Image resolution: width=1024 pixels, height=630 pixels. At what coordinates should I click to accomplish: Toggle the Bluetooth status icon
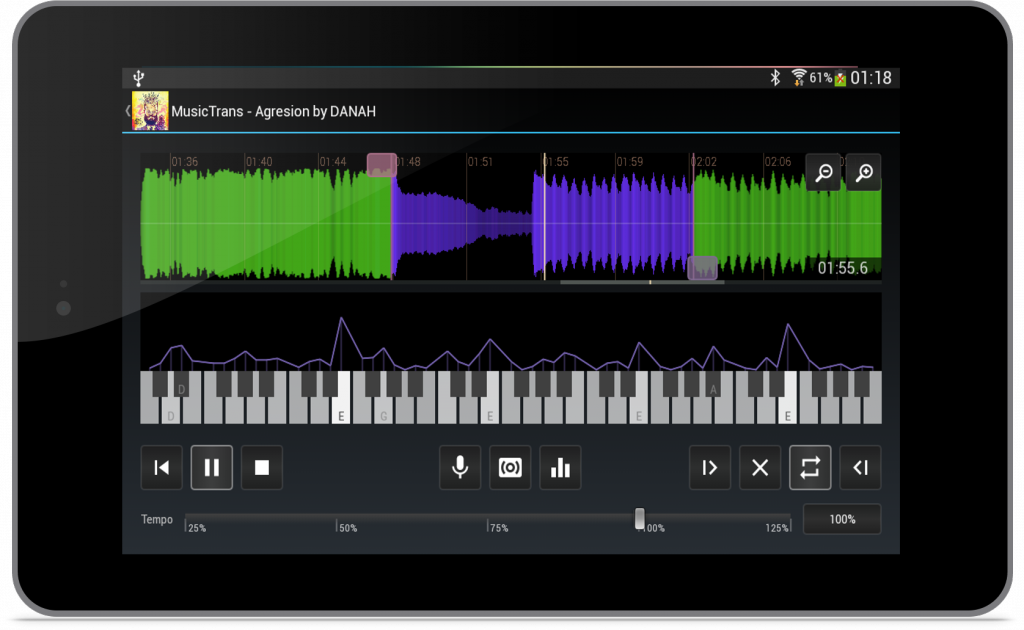click(x=777, y=76)
